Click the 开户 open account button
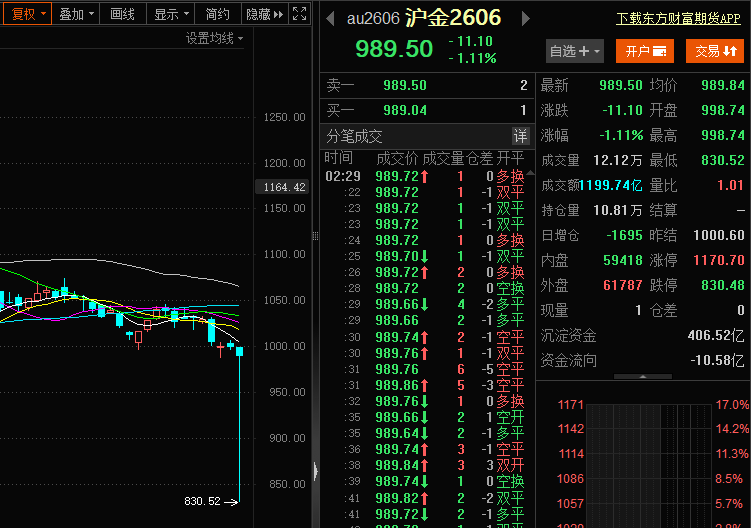Screen dimensions: 751x528 click(645, 51)
